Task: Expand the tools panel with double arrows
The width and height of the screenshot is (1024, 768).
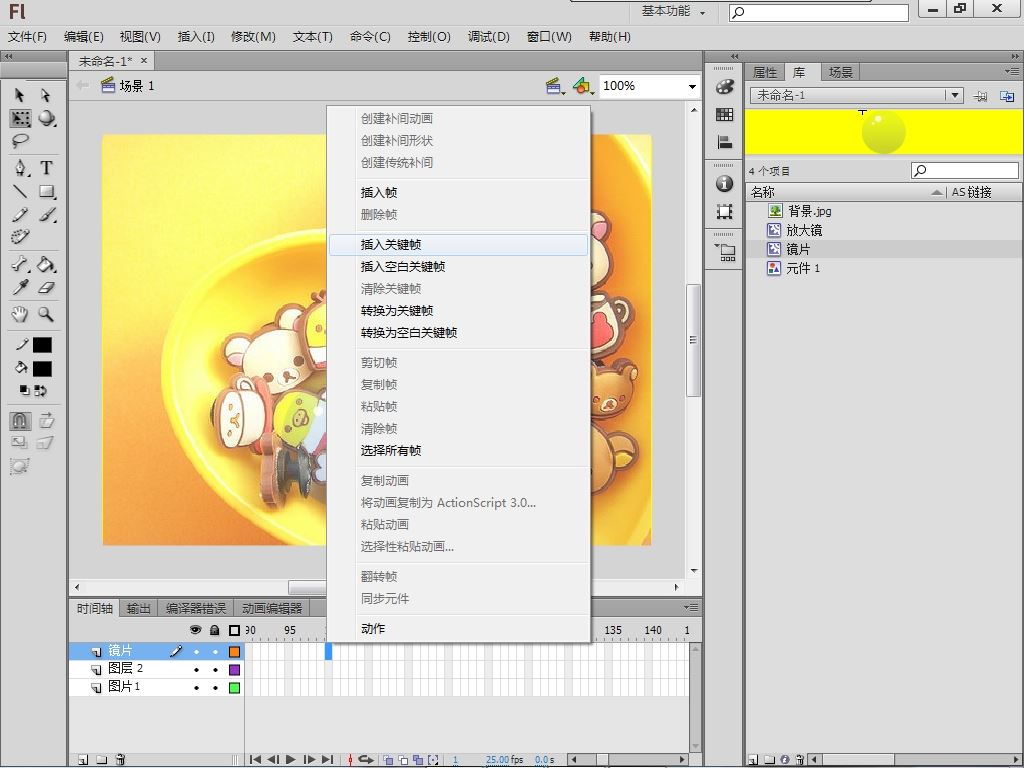Action: click(8, 56)
